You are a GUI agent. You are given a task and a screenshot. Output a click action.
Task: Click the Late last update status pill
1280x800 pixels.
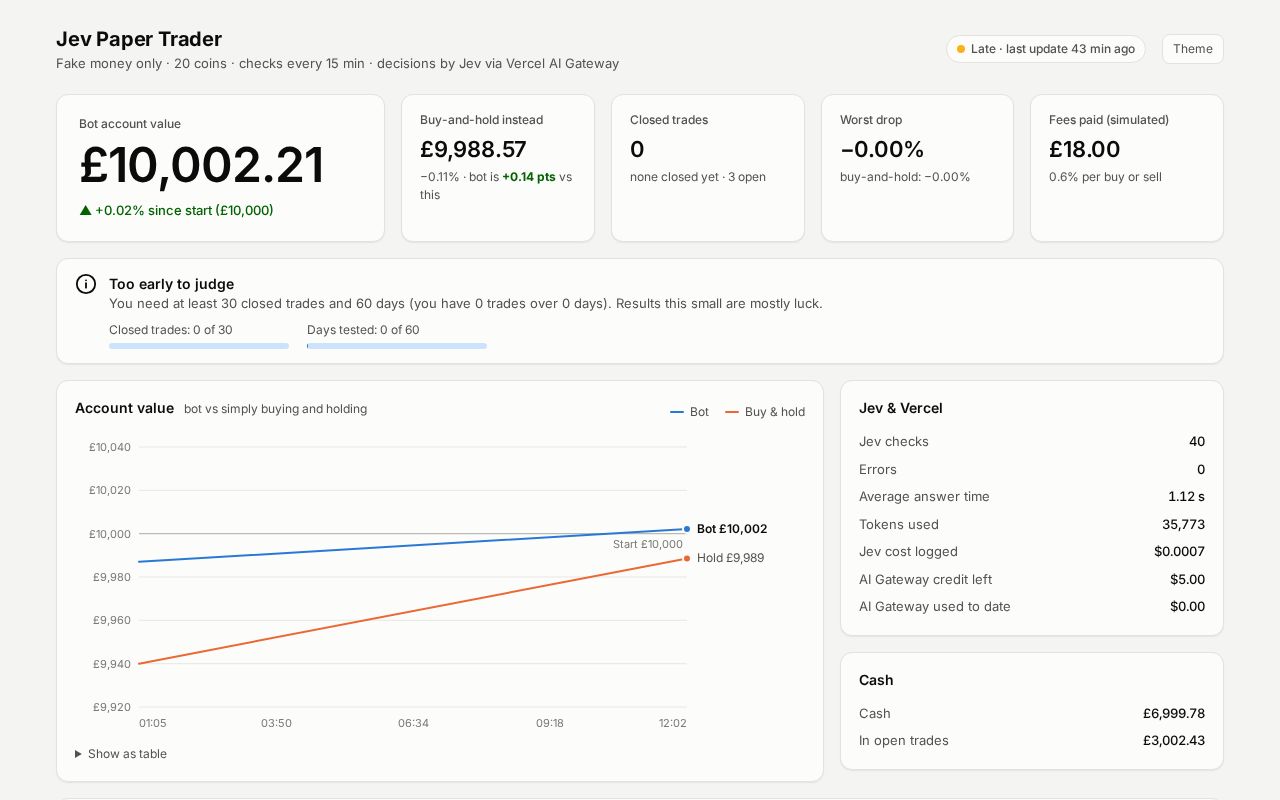click(x=1045, y=49)
